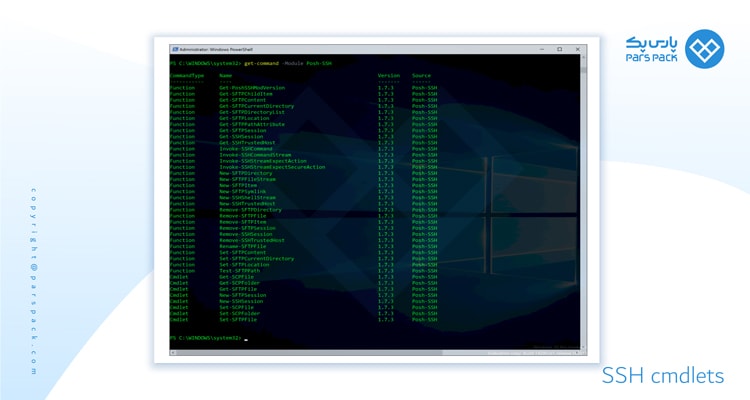The image size is (750, 400).
Task: Select the 'Set-SCPFolder' cmdlet entry
Action: click(x=240, y=314)
